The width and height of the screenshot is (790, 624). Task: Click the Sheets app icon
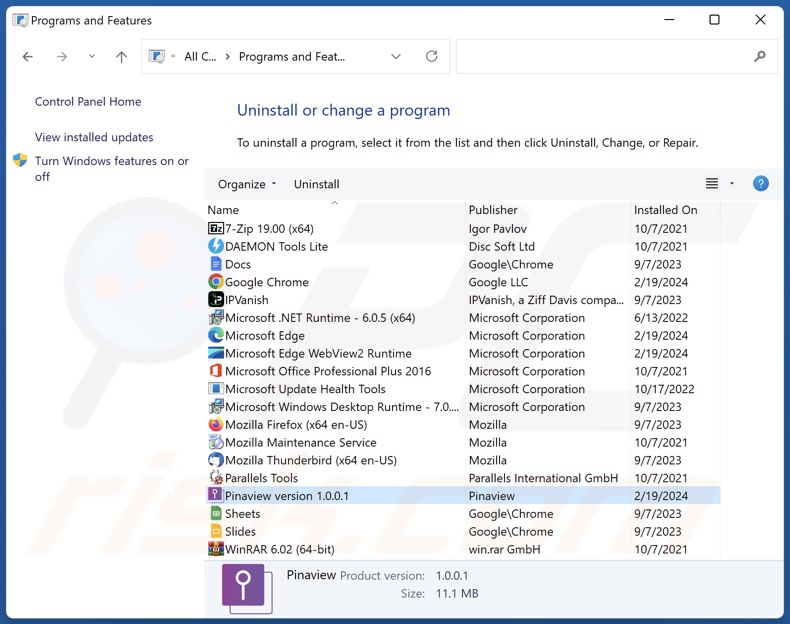[x=216, y=514]
